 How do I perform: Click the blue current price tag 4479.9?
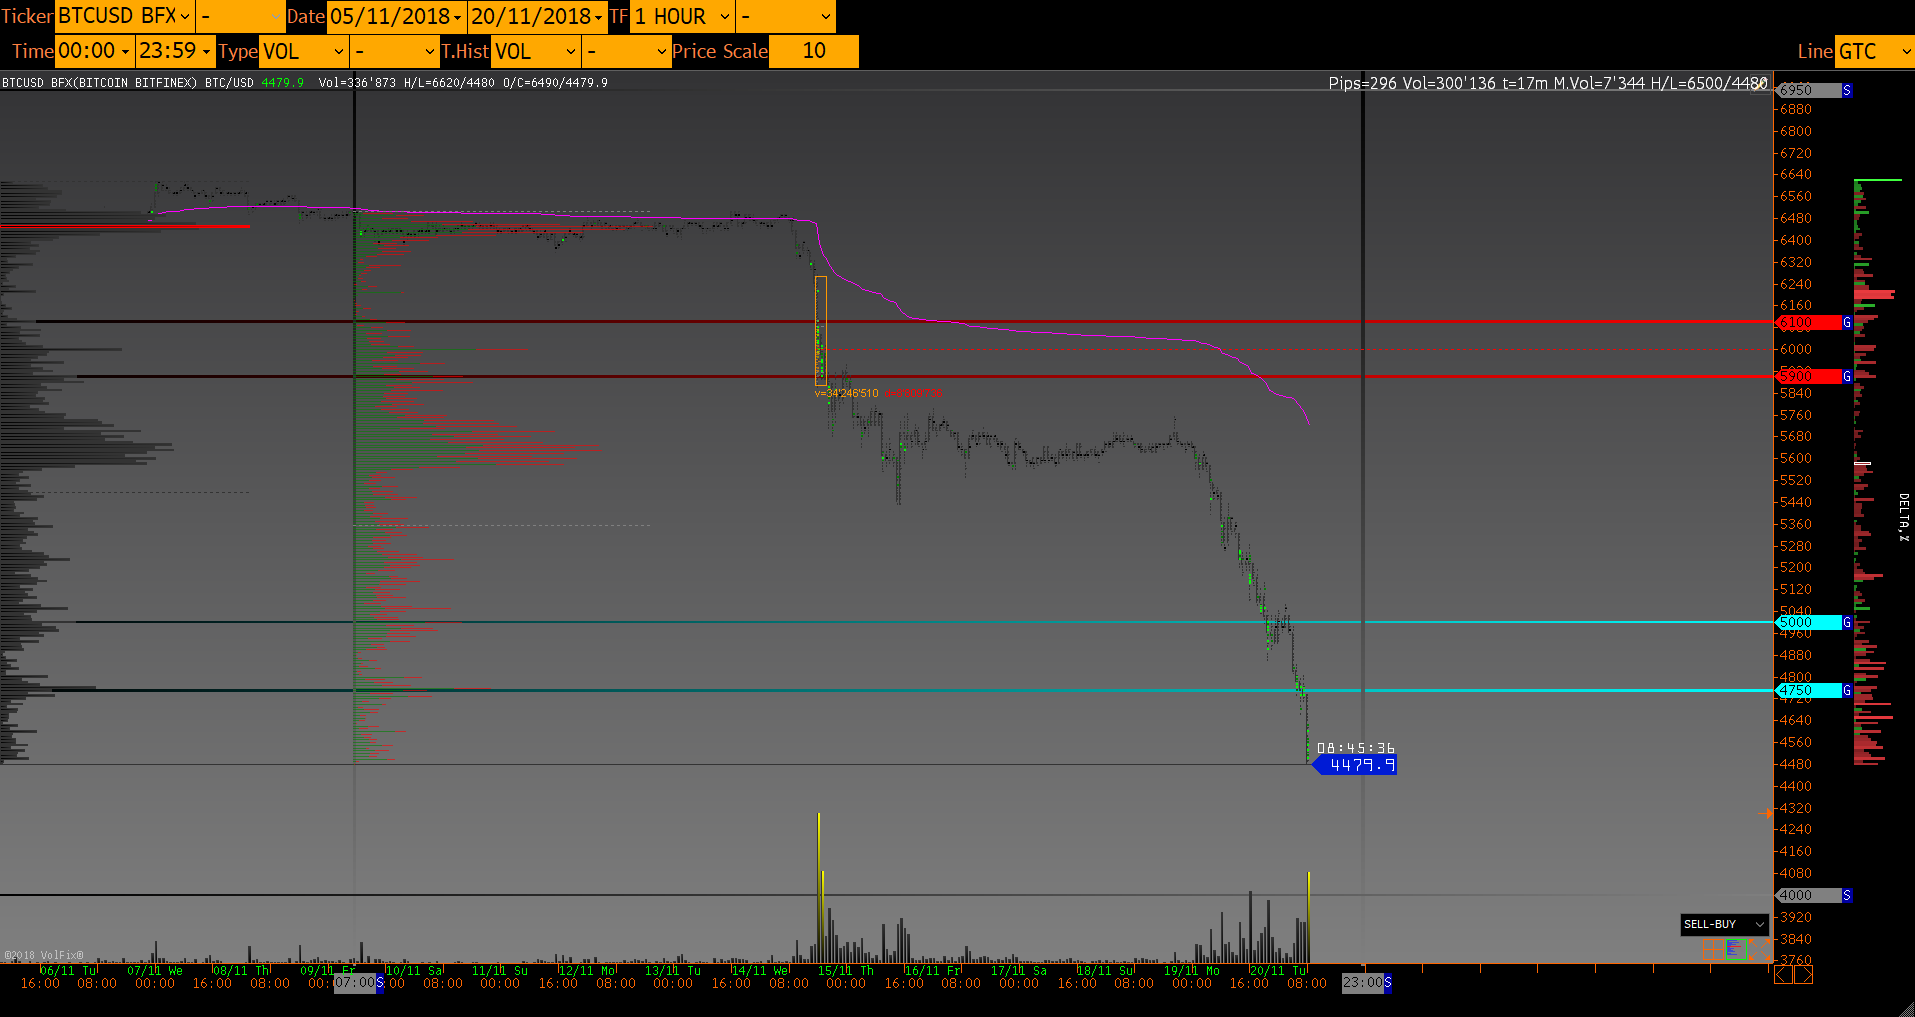coord(1355,765)
